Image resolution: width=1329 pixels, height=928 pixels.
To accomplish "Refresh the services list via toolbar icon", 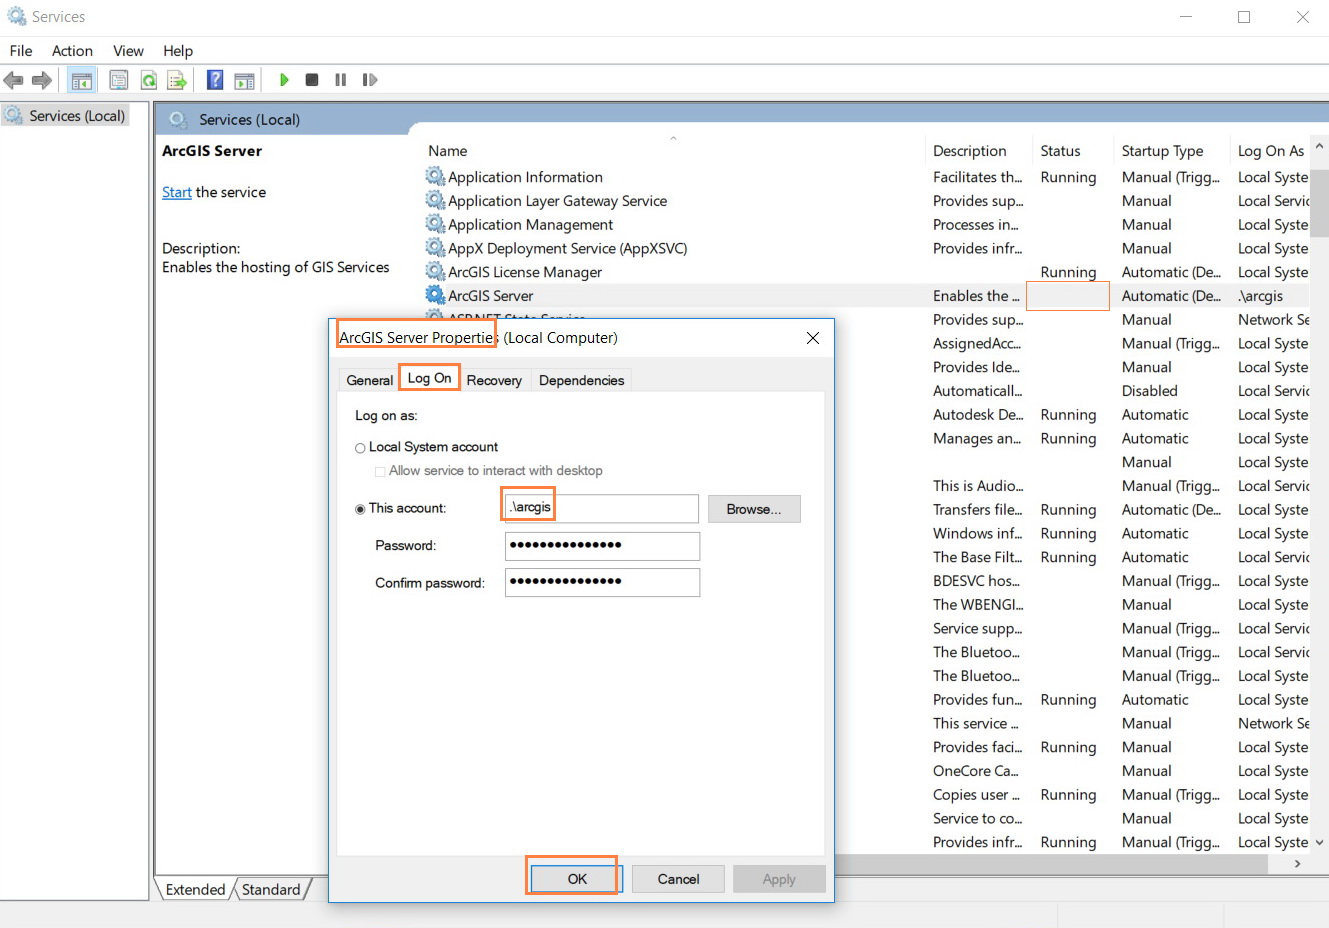I will 148,80.
